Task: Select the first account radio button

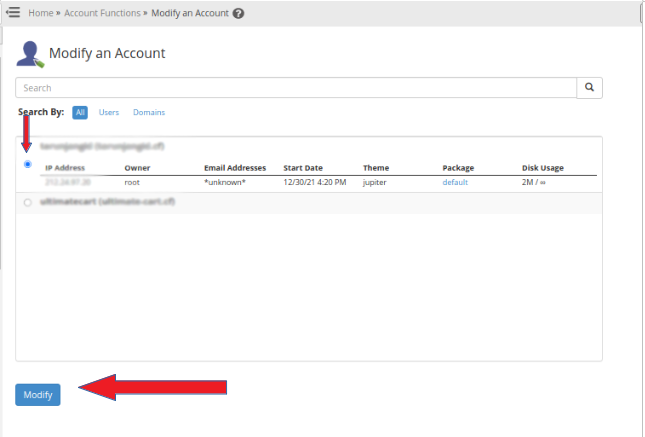Action: (x=28, y=164)
